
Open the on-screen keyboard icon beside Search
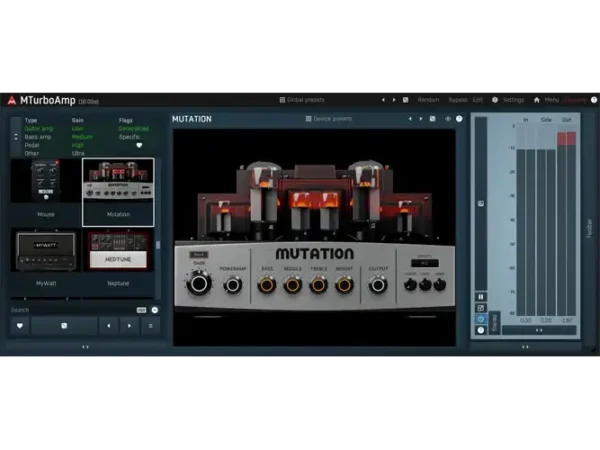point(142,310)
